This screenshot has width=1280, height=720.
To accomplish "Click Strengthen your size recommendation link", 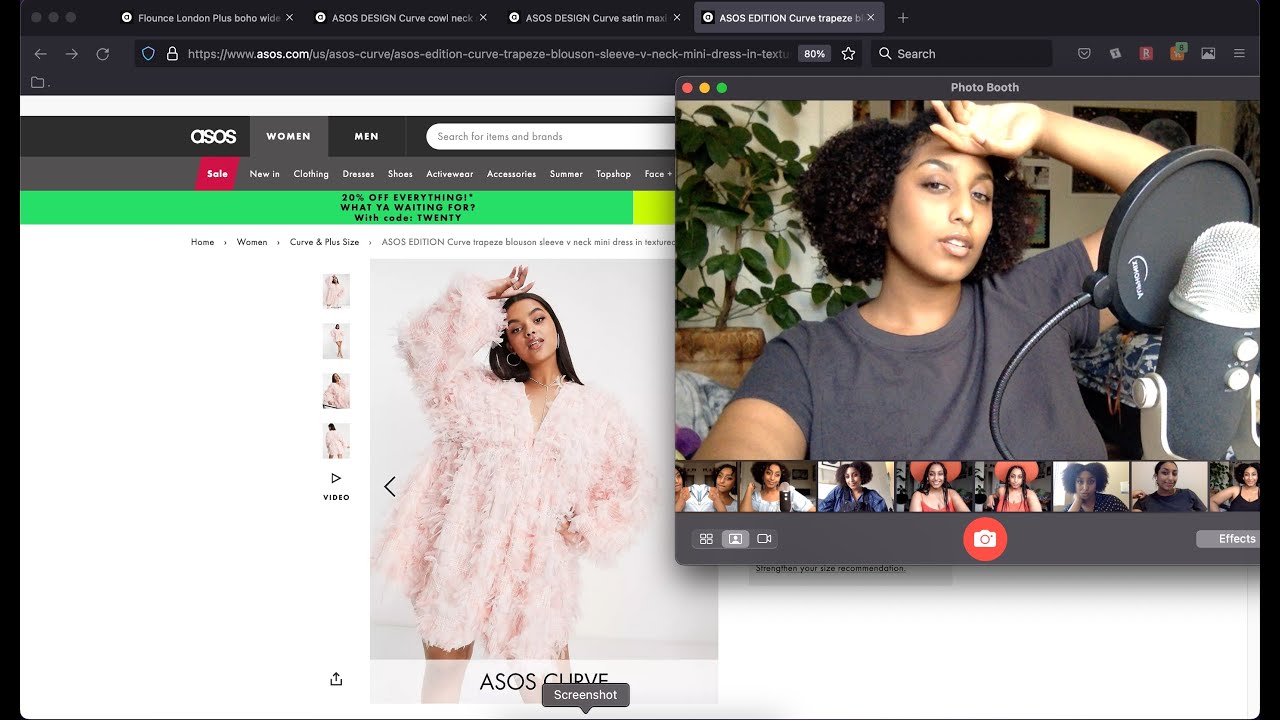I will point(830,569).
